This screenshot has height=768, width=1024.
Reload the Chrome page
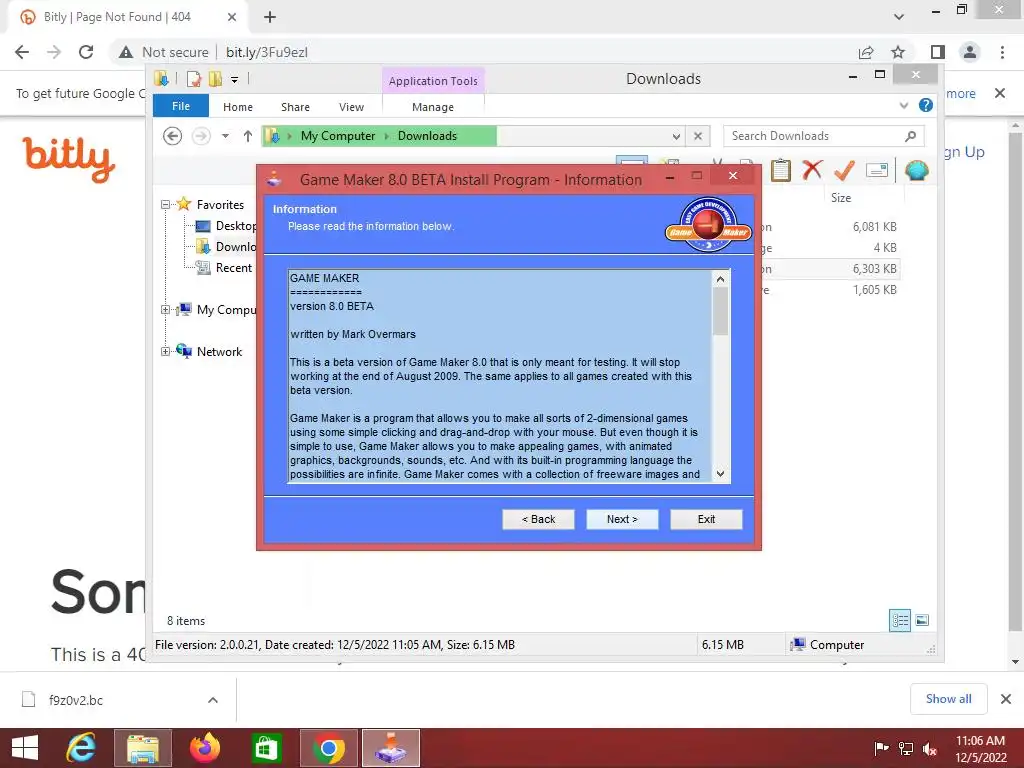point(86,52)
